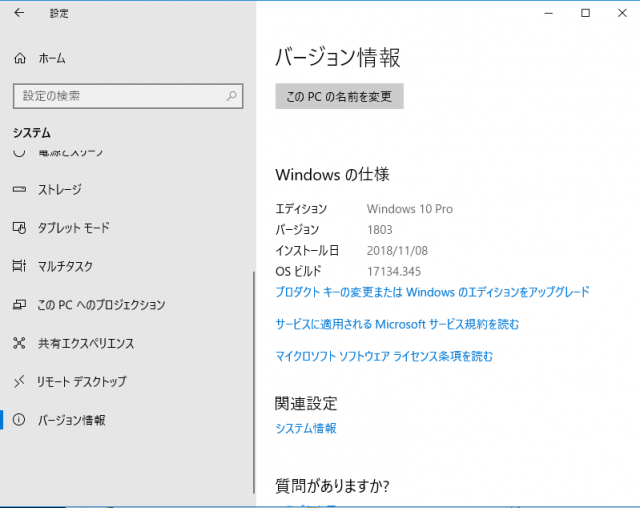Viewport: 640px width, 508px height.
Task: Click the back arrow in title bar
Action: pos(19,14)
